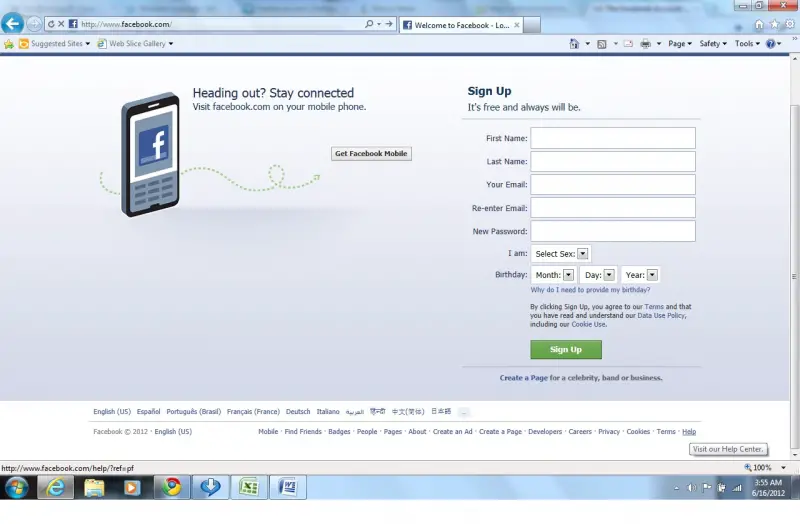Viewport: 800px width, 524px height.
Task: Open Windows Explorer folder in taskbar
Action: pyautogui.click(x=94, y=488)
